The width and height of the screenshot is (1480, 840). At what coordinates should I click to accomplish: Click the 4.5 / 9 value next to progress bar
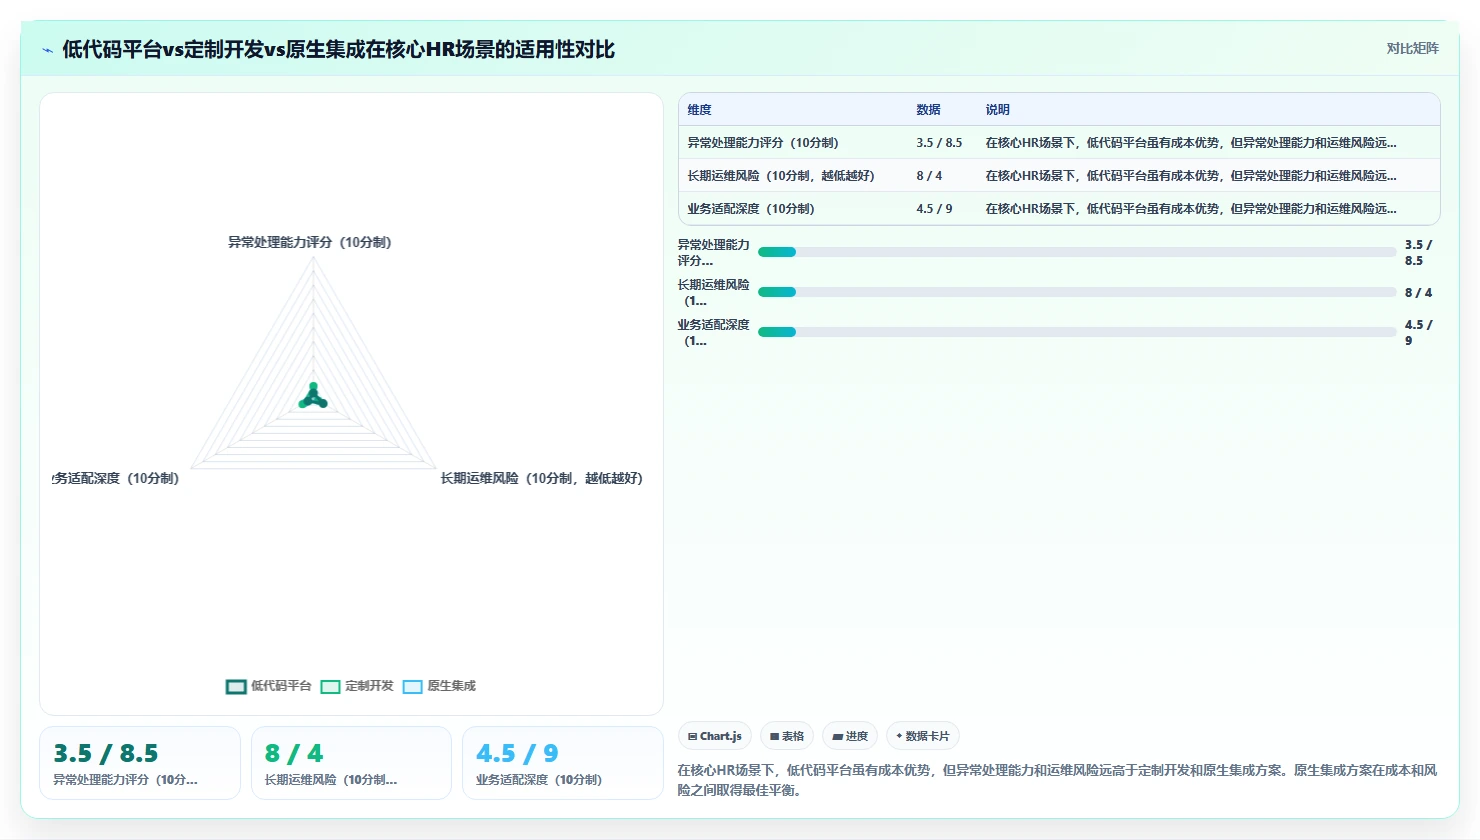1418,332
